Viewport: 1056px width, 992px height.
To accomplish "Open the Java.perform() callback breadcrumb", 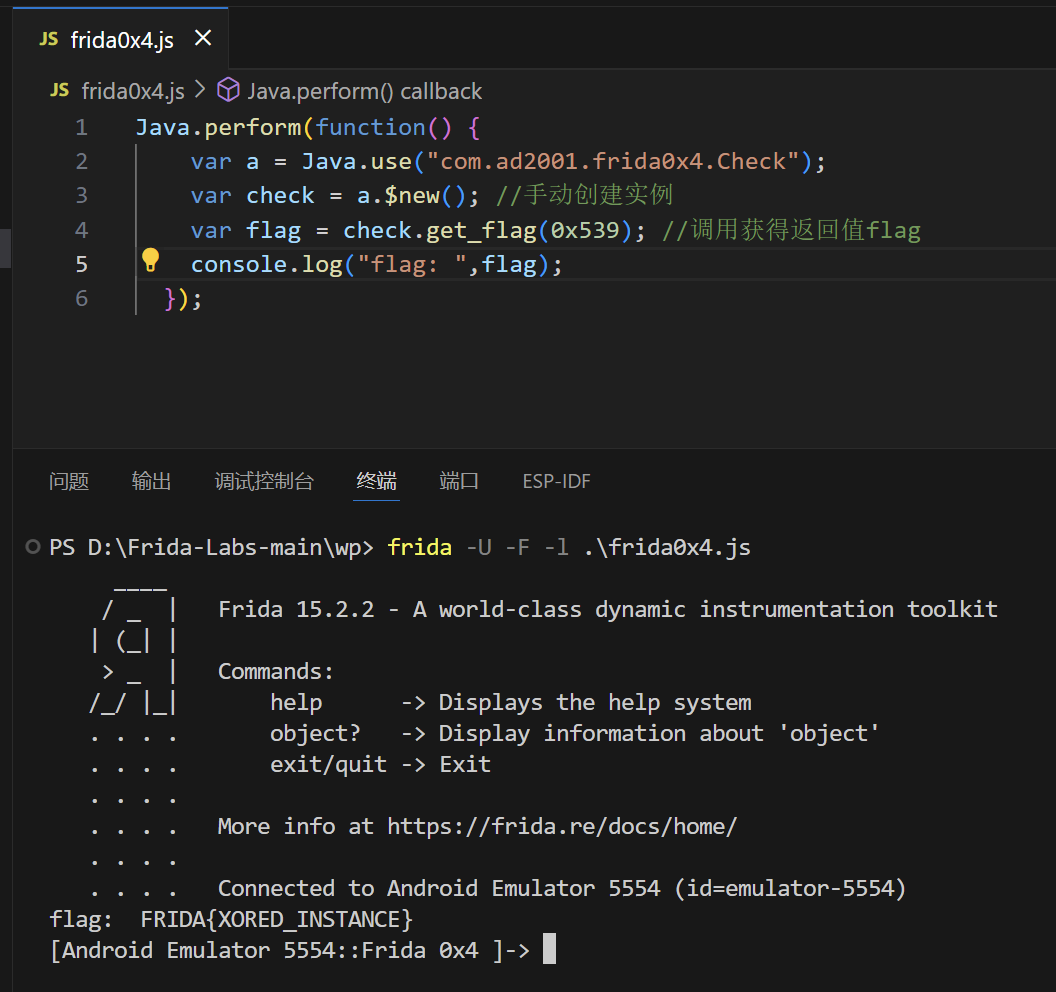I will pos(364,91).
